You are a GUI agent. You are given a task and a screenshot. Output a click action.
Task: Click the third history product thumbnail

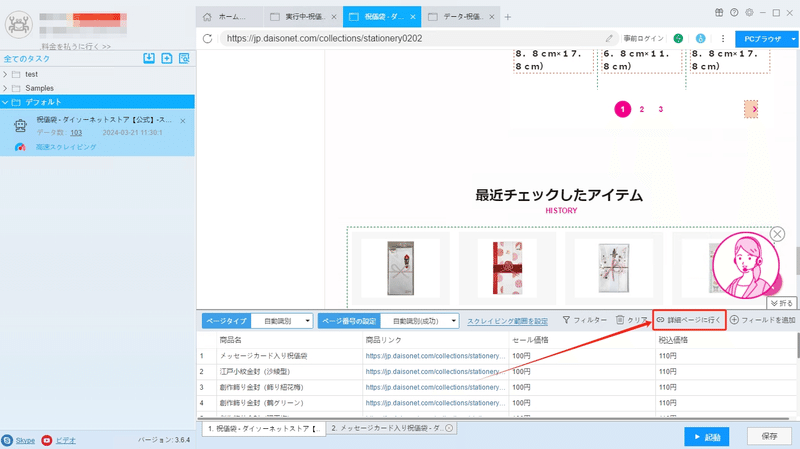[614, 268]
